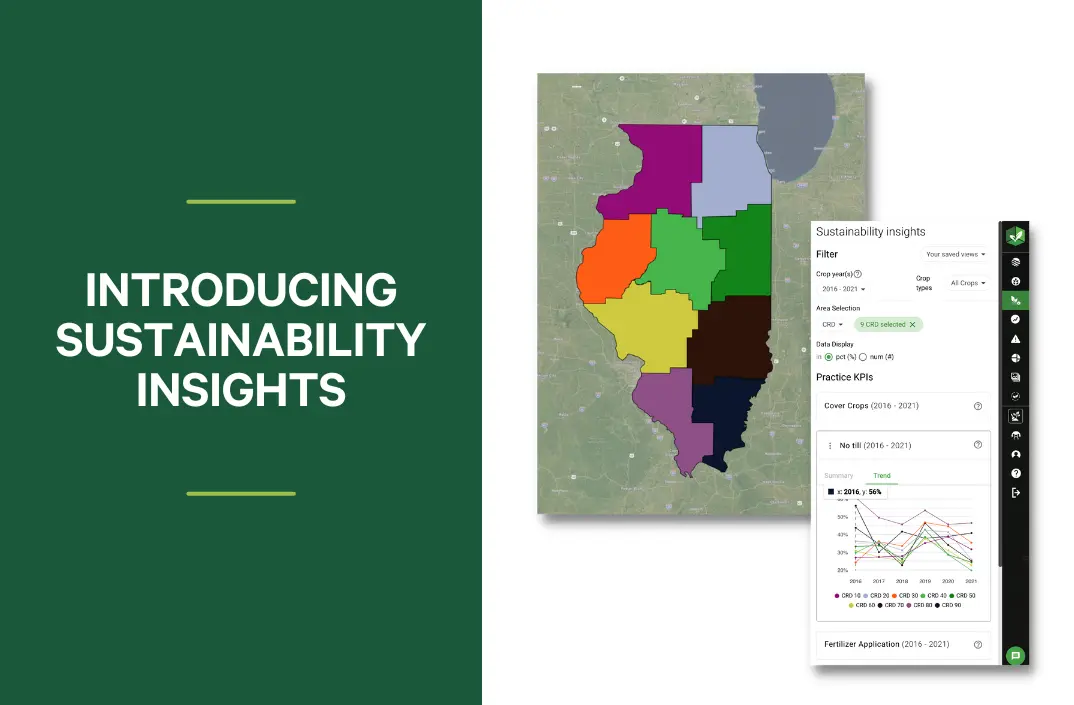This screenshot has height=705, width=1074.
Task: Open the group people sidebar icon
Action: pos(1015,435)
